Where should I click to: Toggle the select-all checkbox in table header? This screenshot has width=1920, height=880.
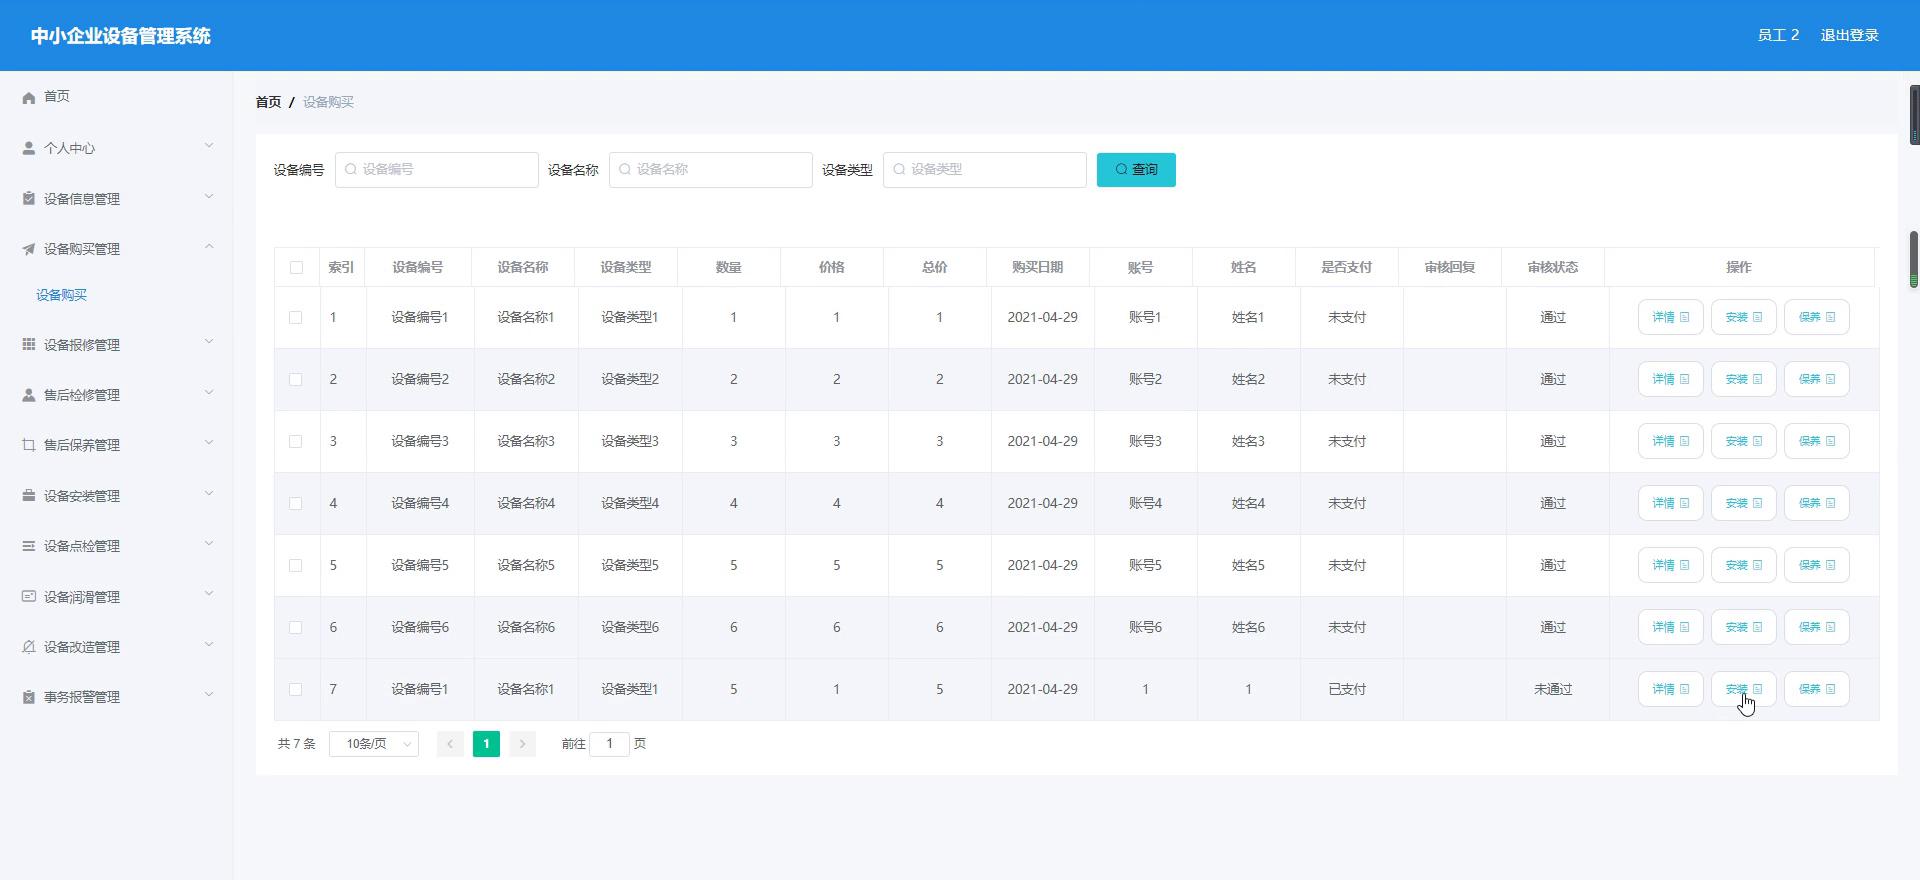click(x=296, y=267)
